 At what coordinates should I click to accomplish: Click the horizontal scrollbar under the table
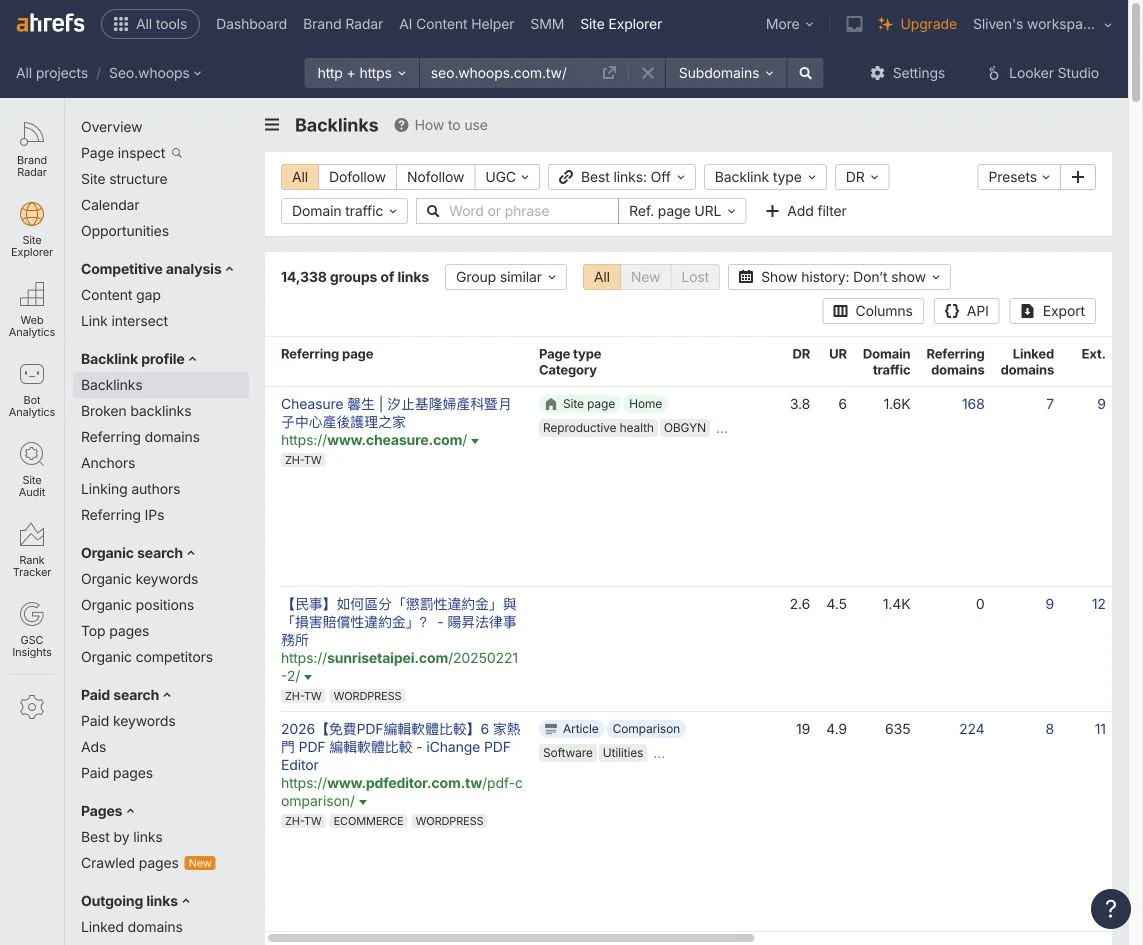click(x=511, y=938)
